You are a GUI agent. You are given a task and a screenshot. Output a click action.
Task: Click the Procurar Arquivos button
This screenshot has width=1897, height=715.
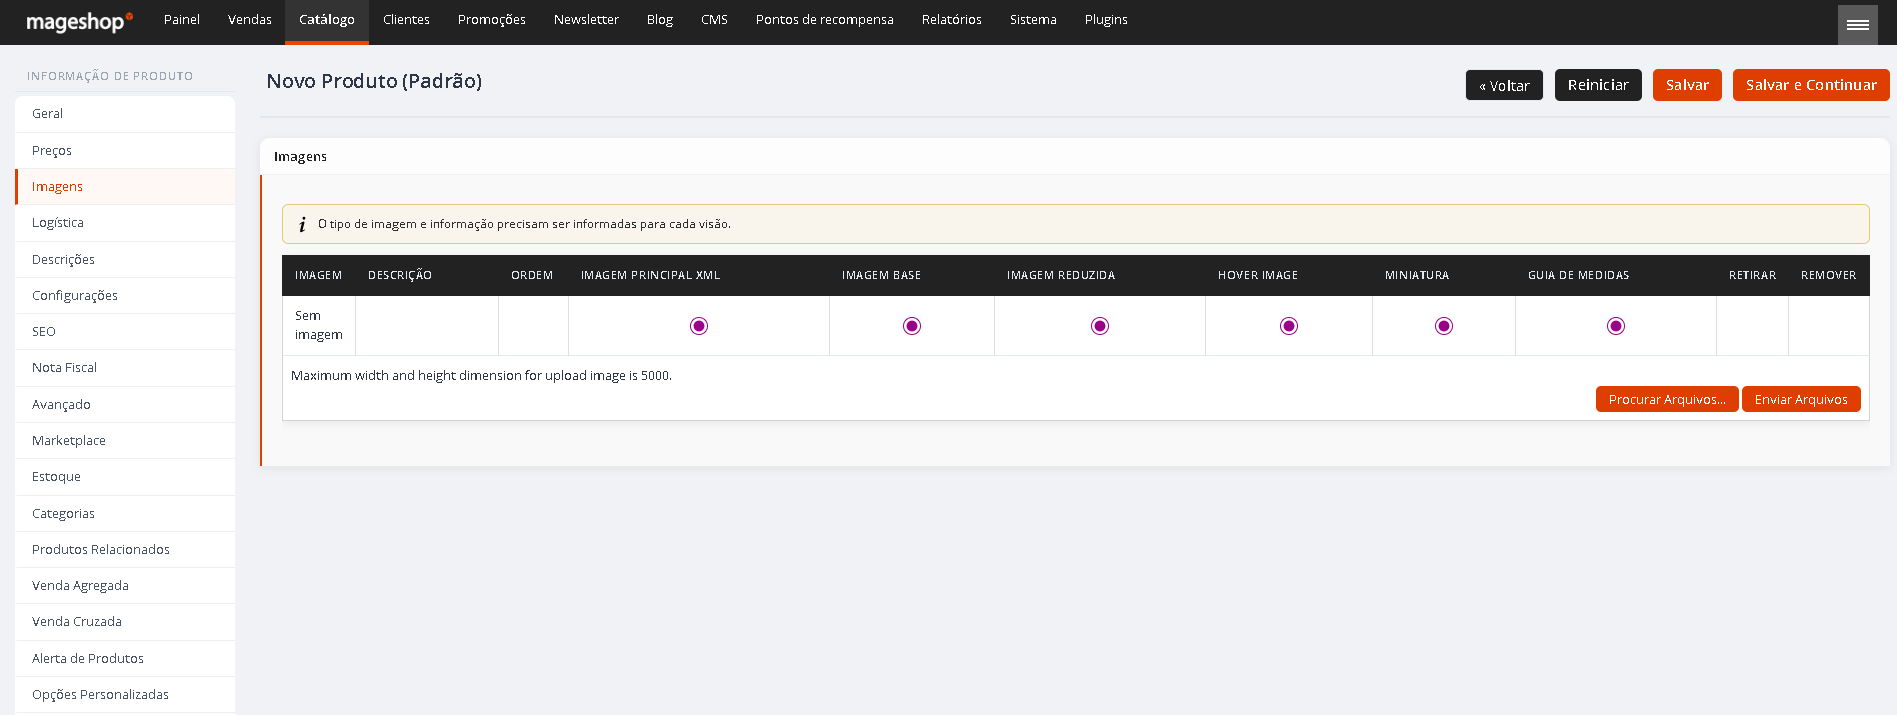pos(1667,399)
